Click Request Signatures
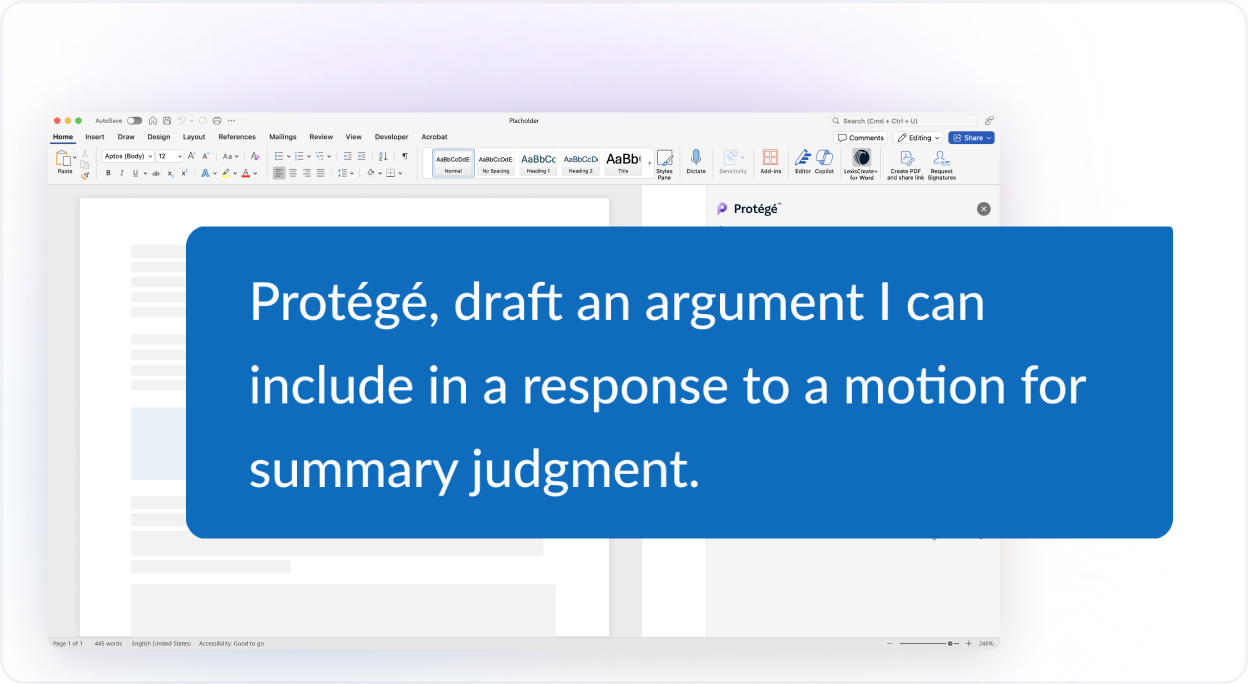This screenshot has height=684, width=1248. pyautogui.click(x=941, y=164)
